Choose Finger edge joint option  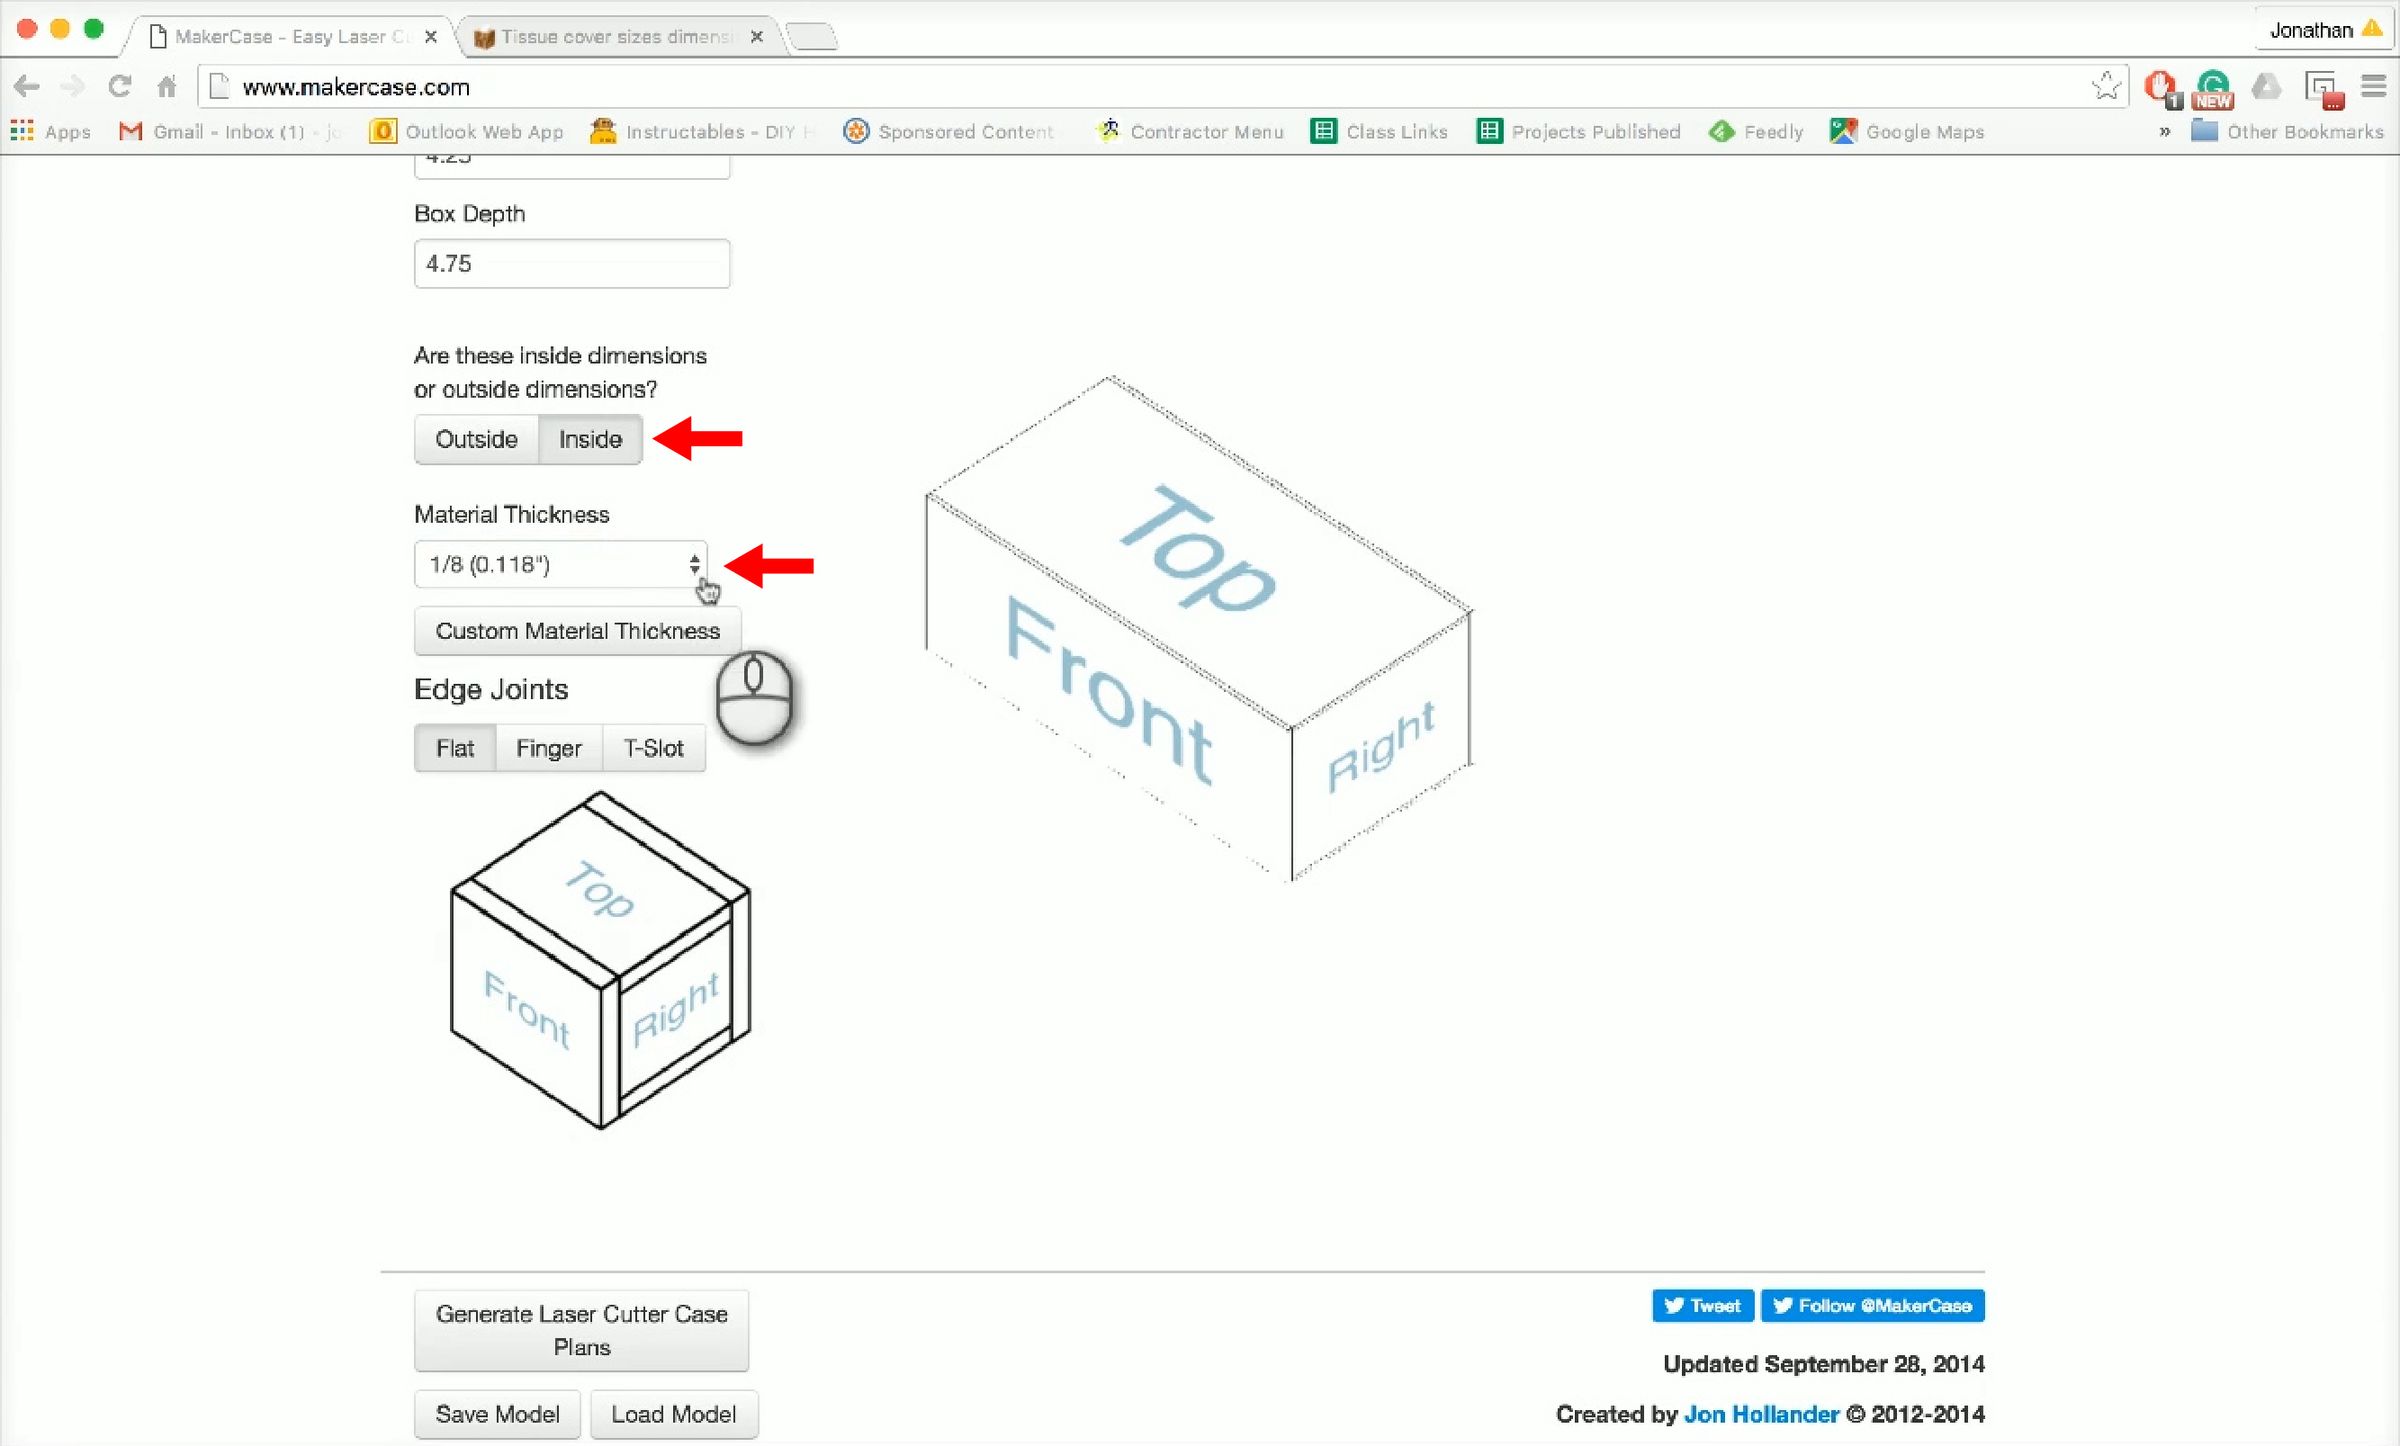(548, 749)
